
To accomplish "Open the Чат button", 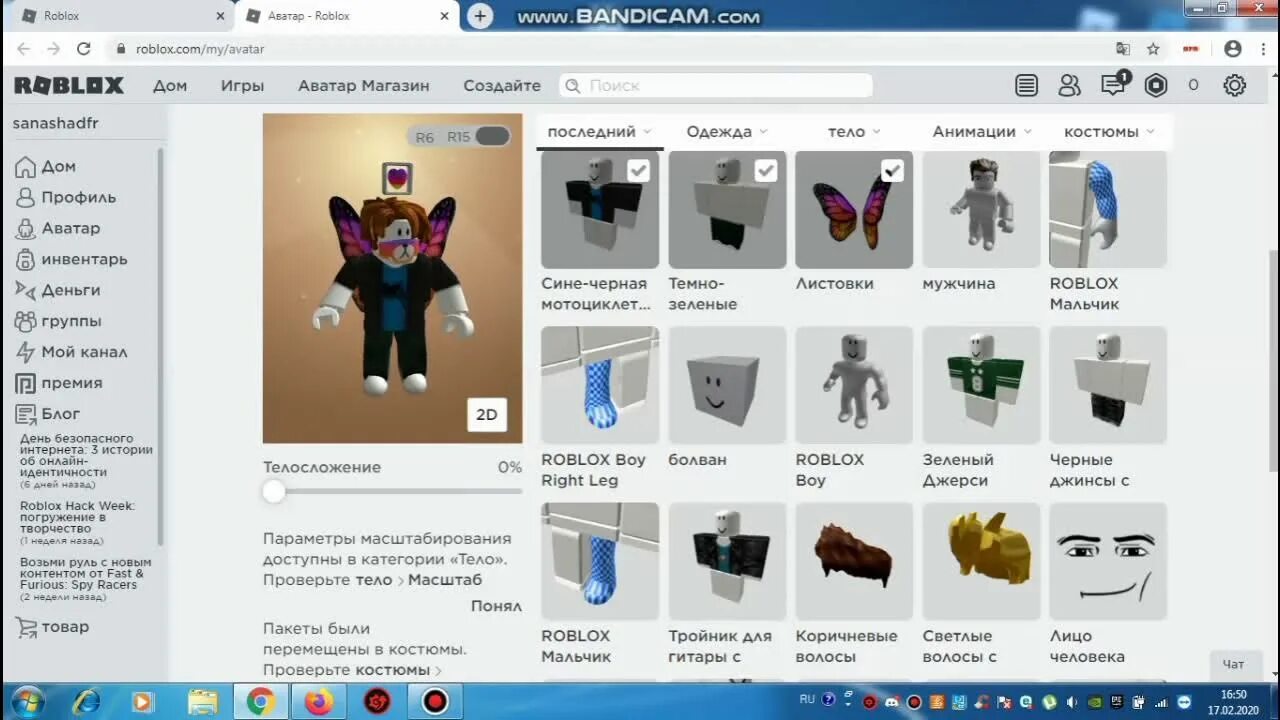I will click(x=1234, y=664).
